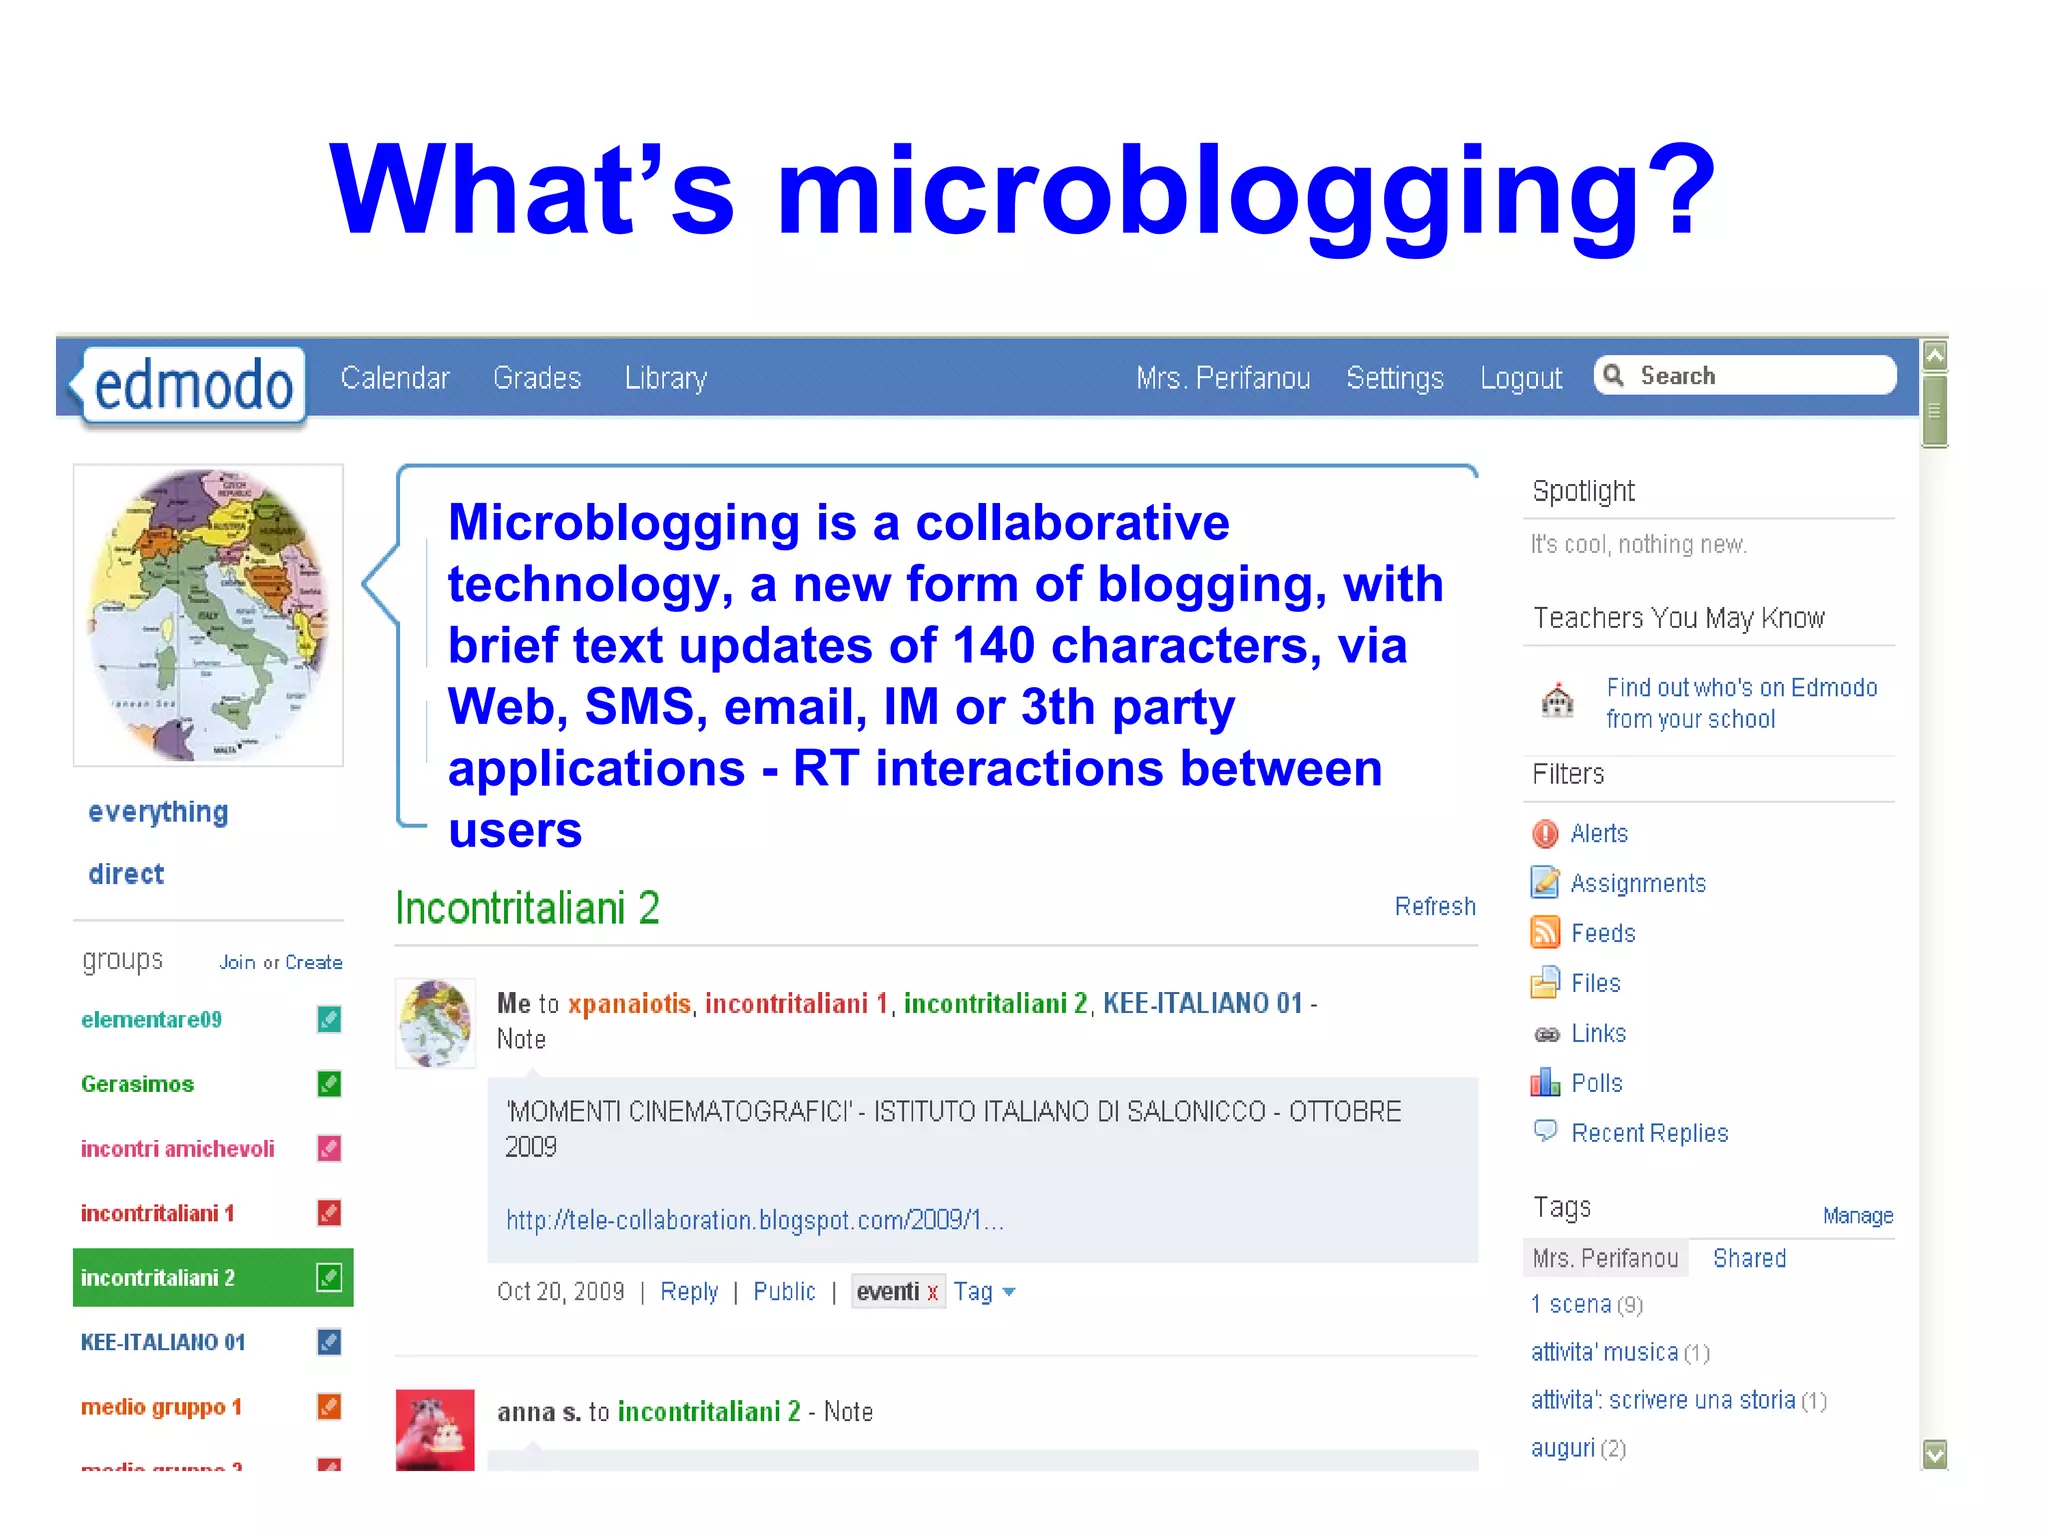
Task: Click the scrollbar down arrow
Action: (1935, 1454)
